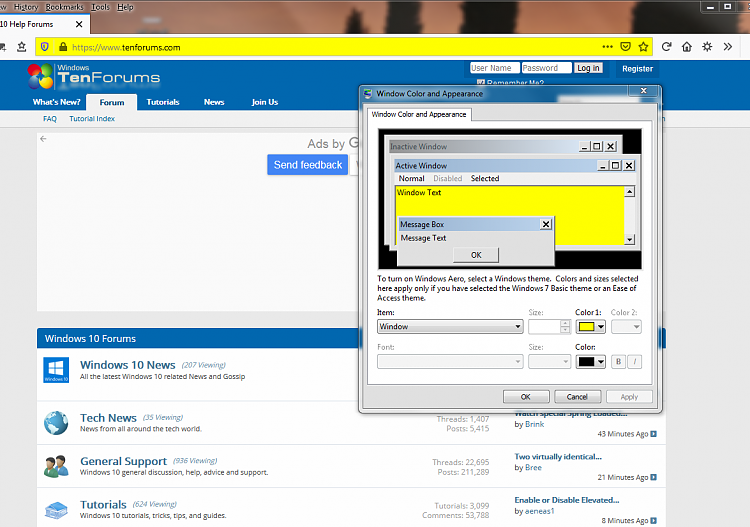Image resolution: width=750 pixels, height=527 pixels.
Task: Go to Firefox home page icon
Action: click(x=686, y=47)
